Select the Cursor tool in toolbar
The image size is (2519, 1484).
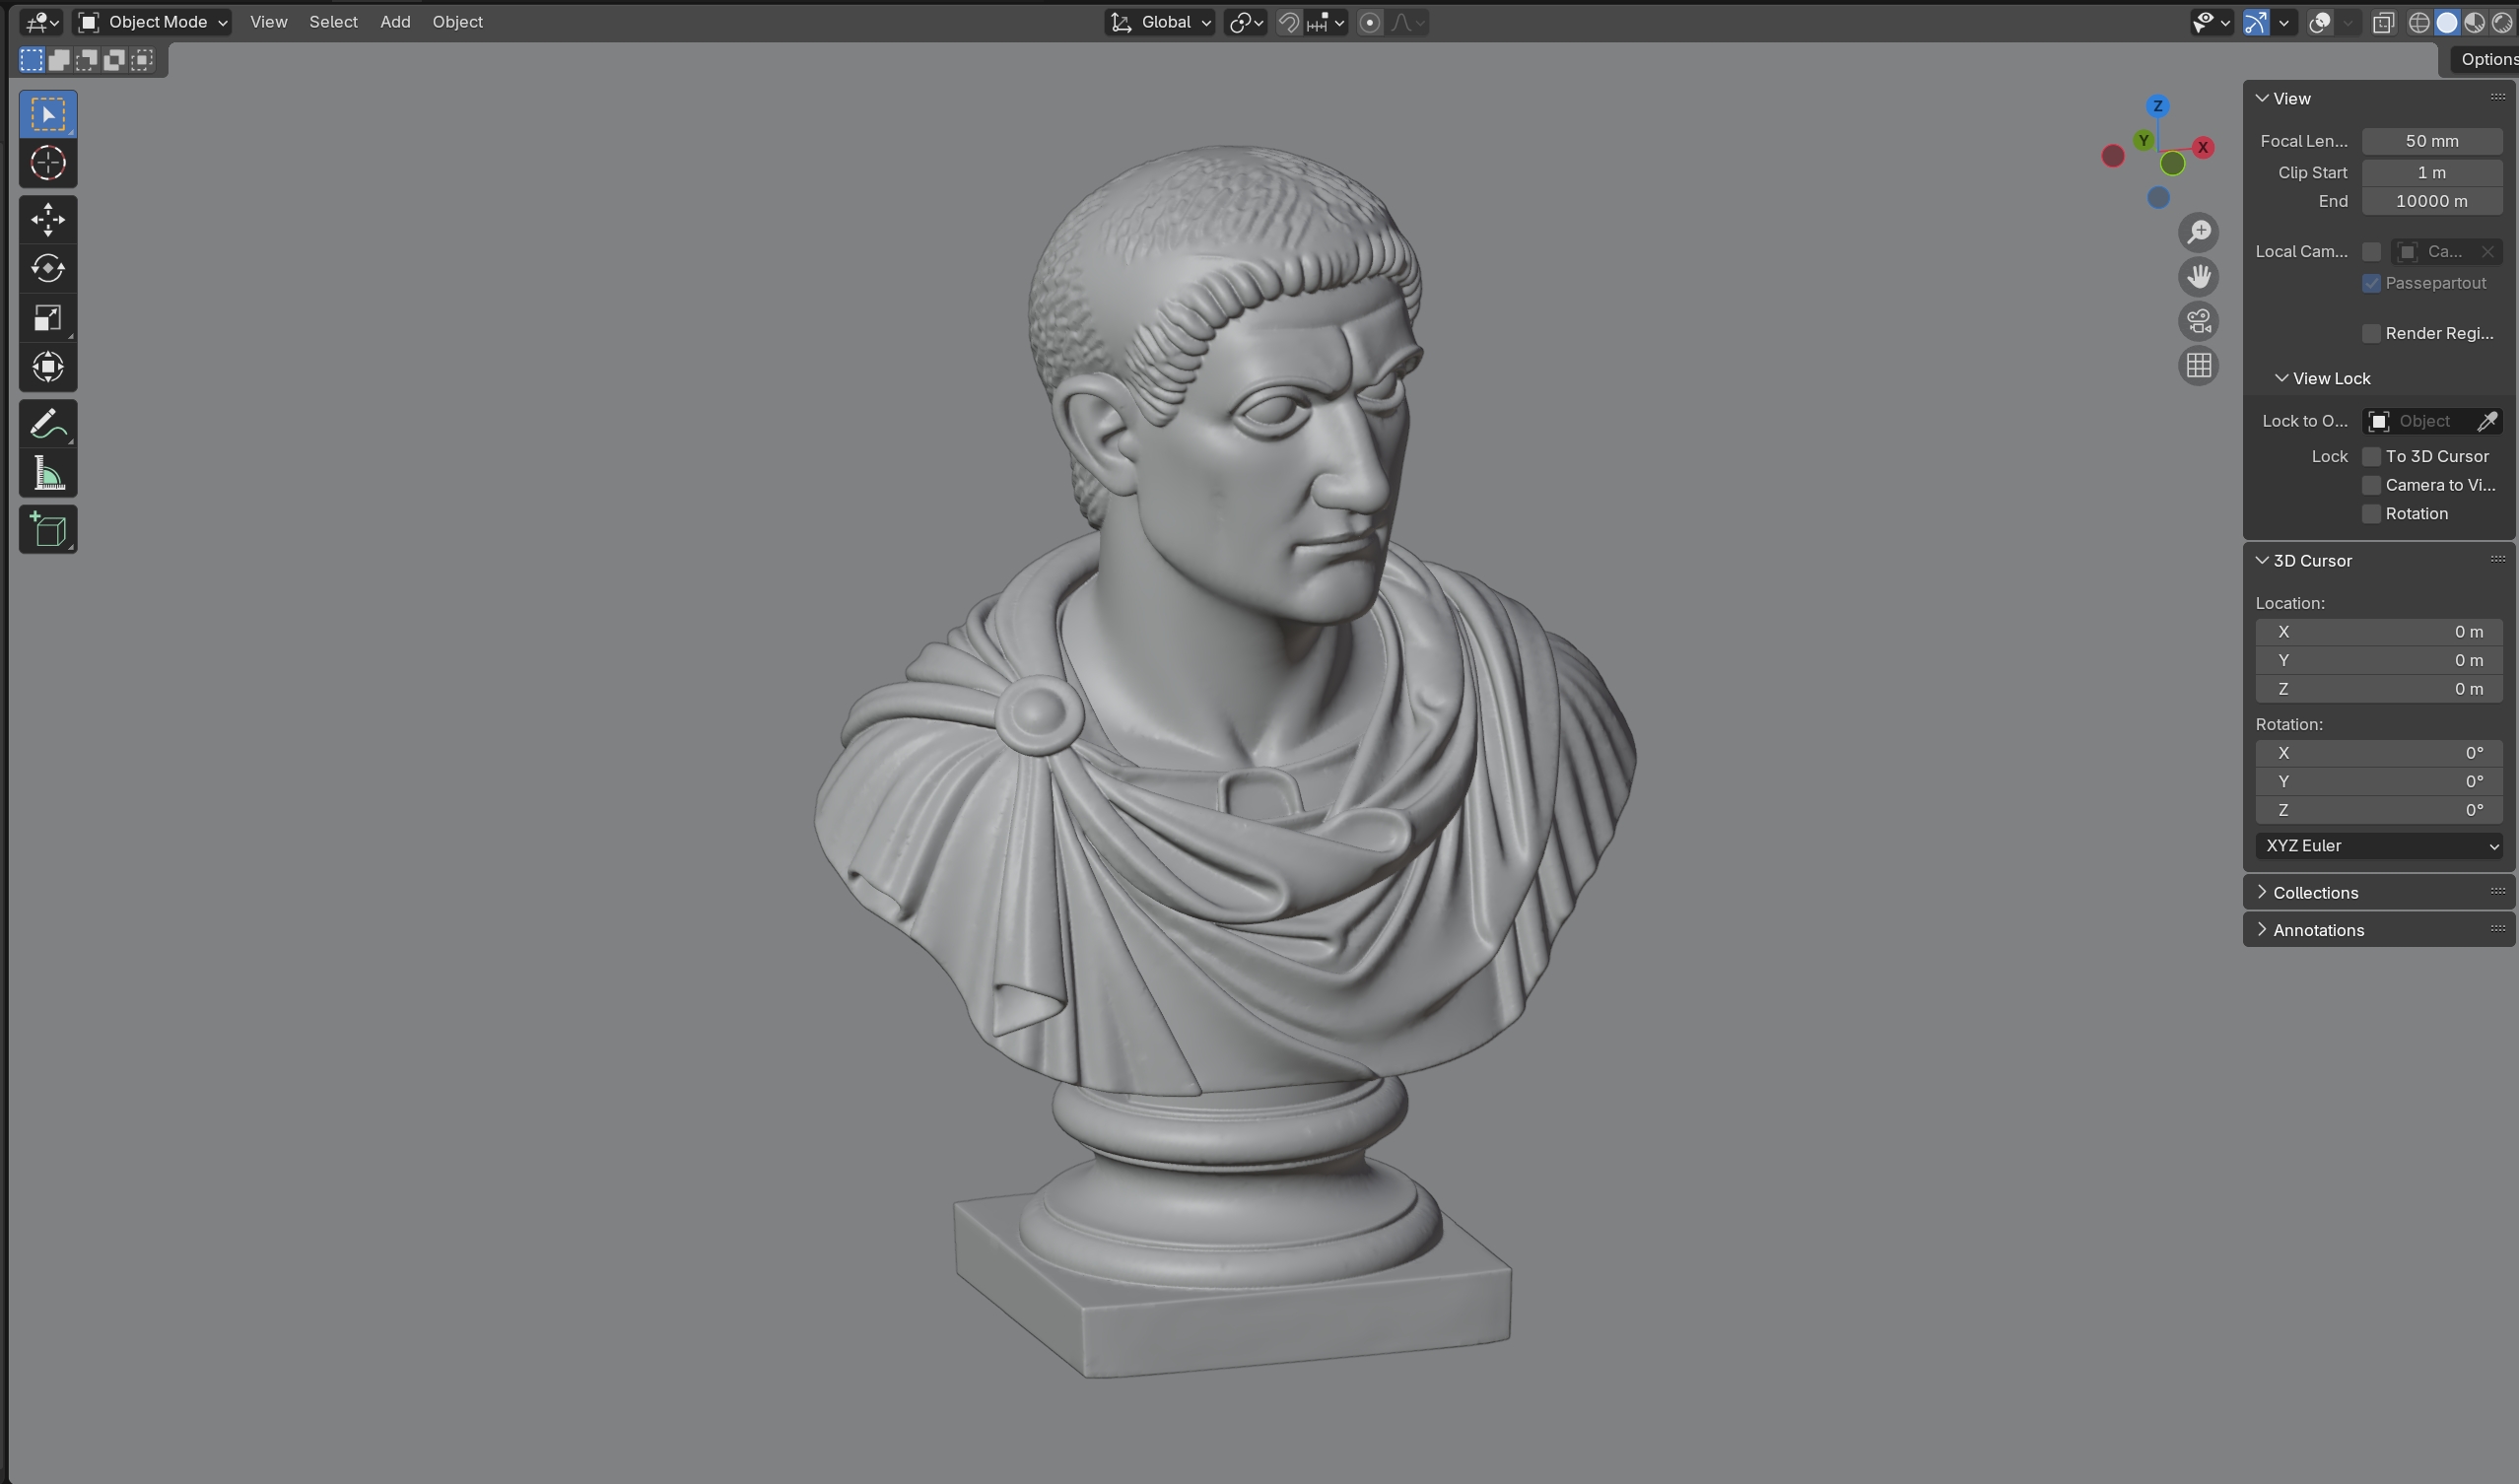[x=47, y=163]
